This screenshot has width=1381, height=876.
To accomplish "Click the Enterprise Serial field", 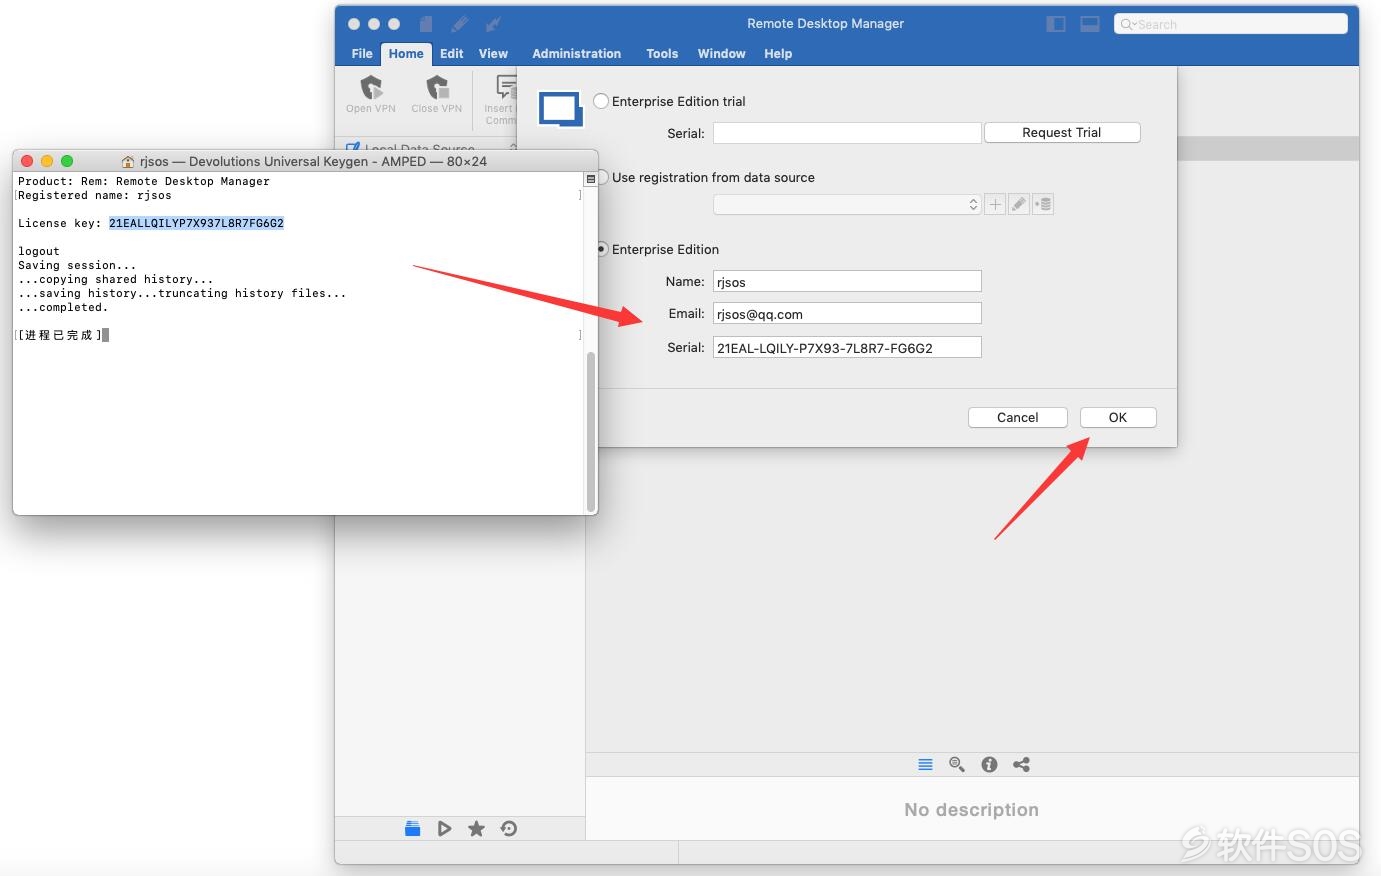I will 847,348.
